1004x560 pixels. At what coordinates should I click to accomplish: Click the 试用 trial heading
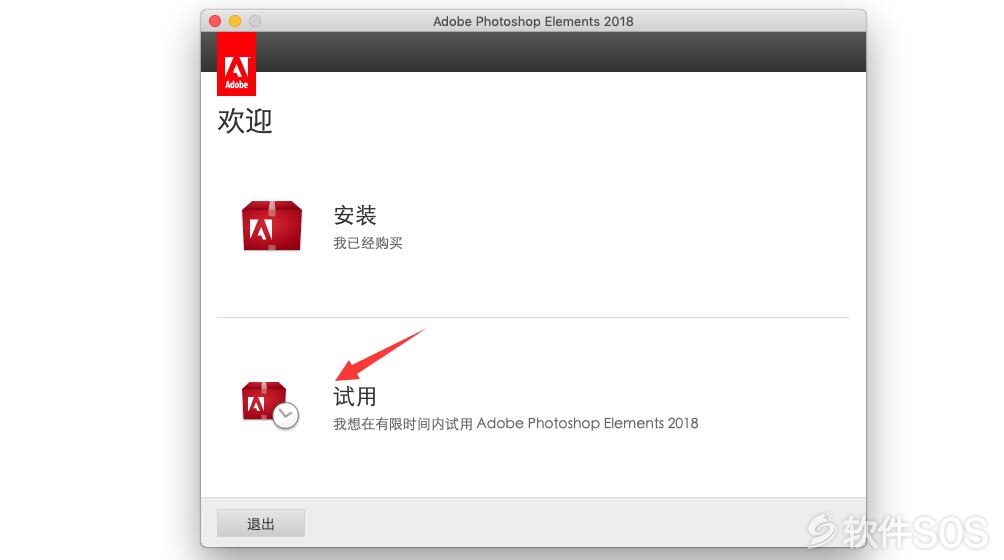tap(355, 396)
